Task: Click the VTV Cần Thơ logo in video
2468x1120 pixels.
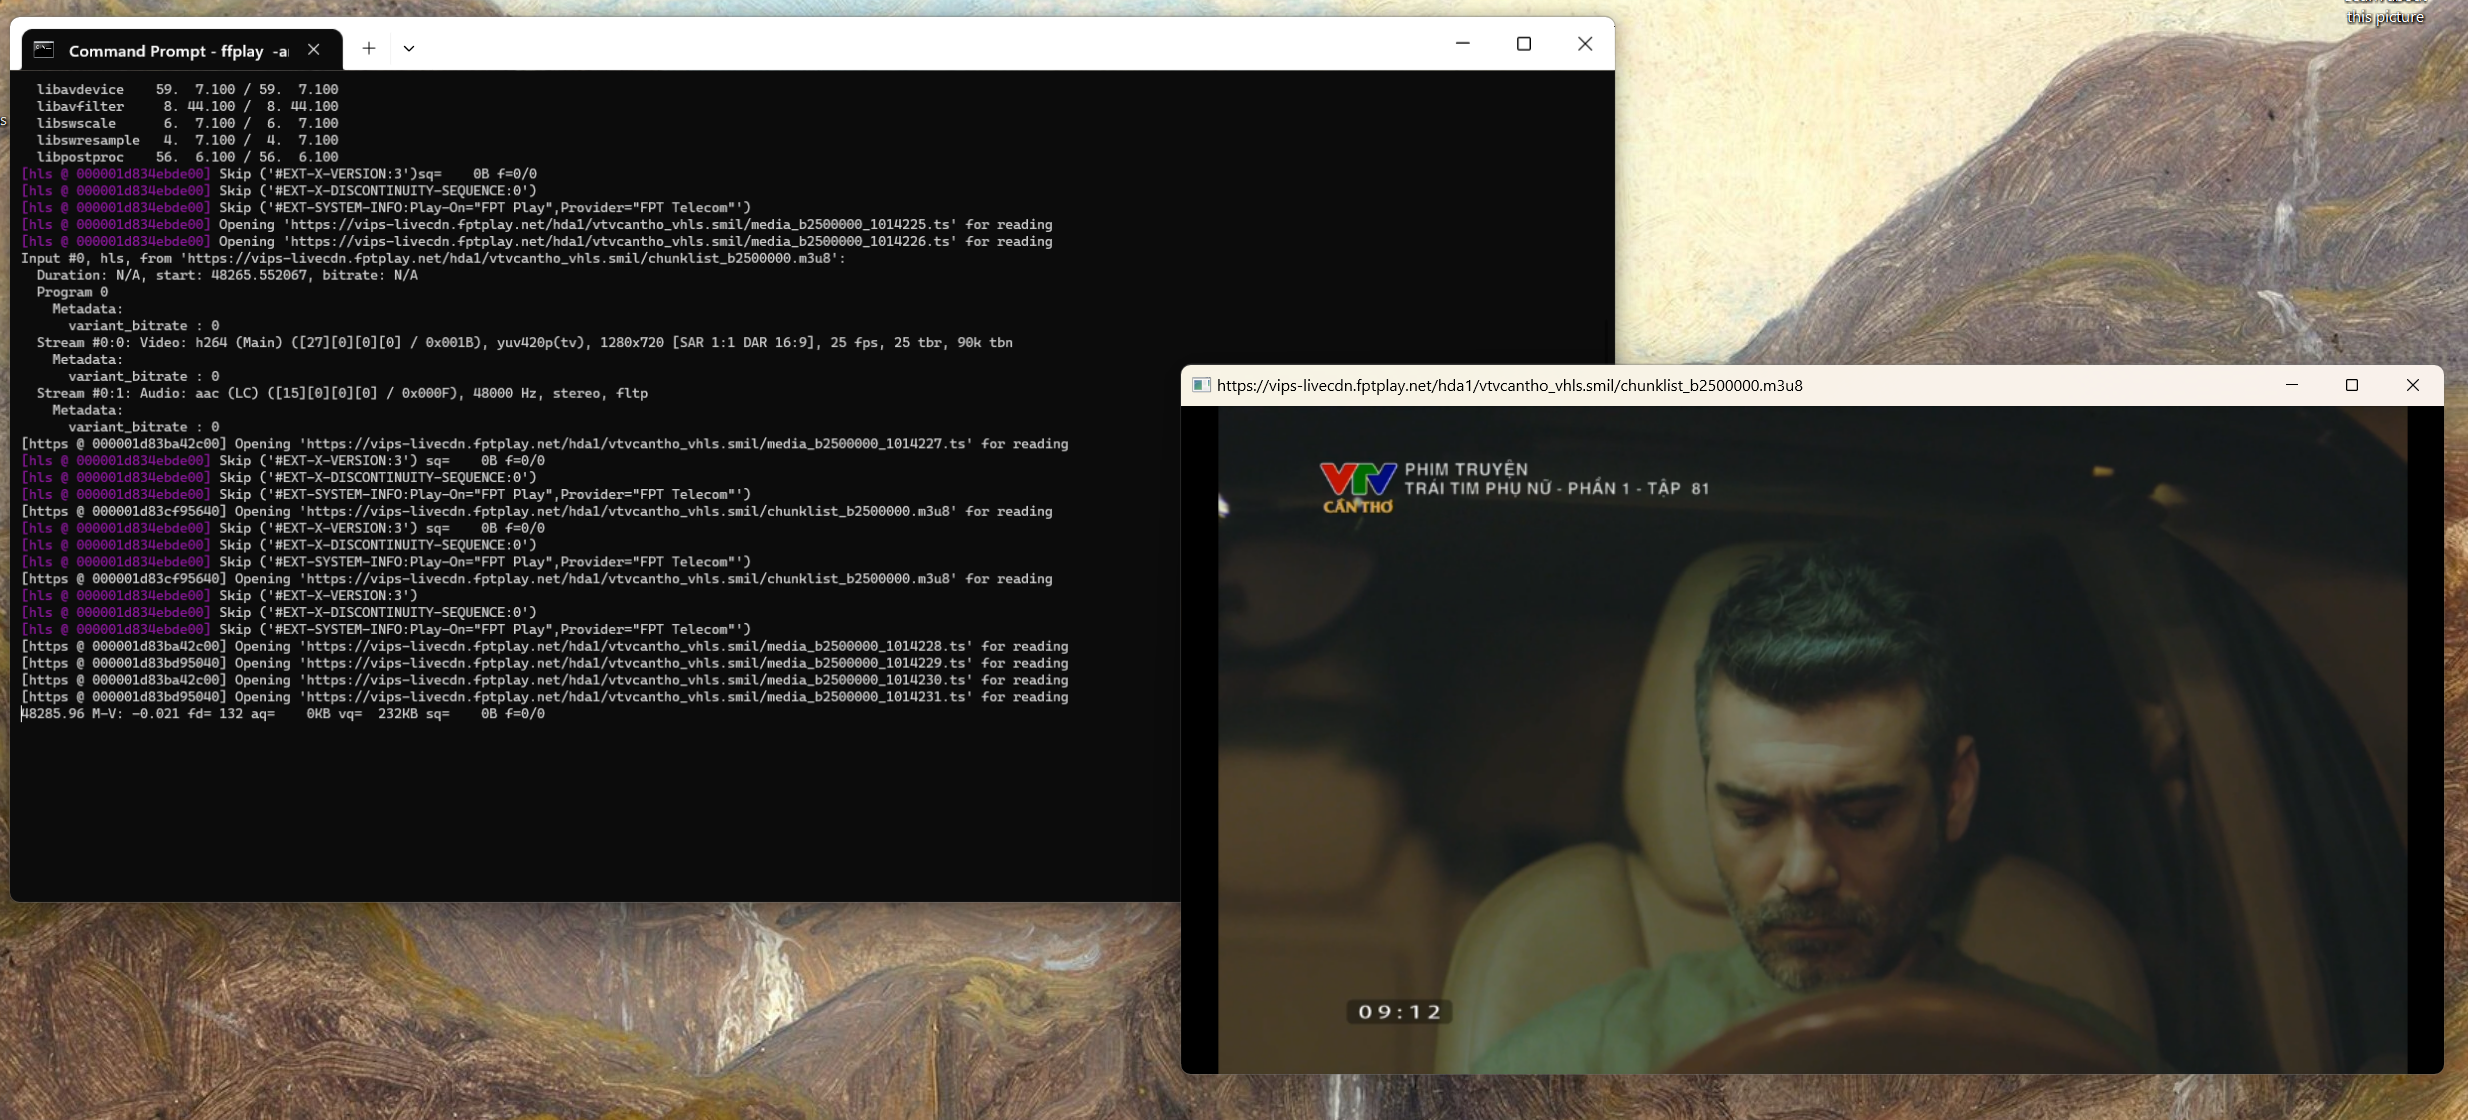Action: (1357, 487)
